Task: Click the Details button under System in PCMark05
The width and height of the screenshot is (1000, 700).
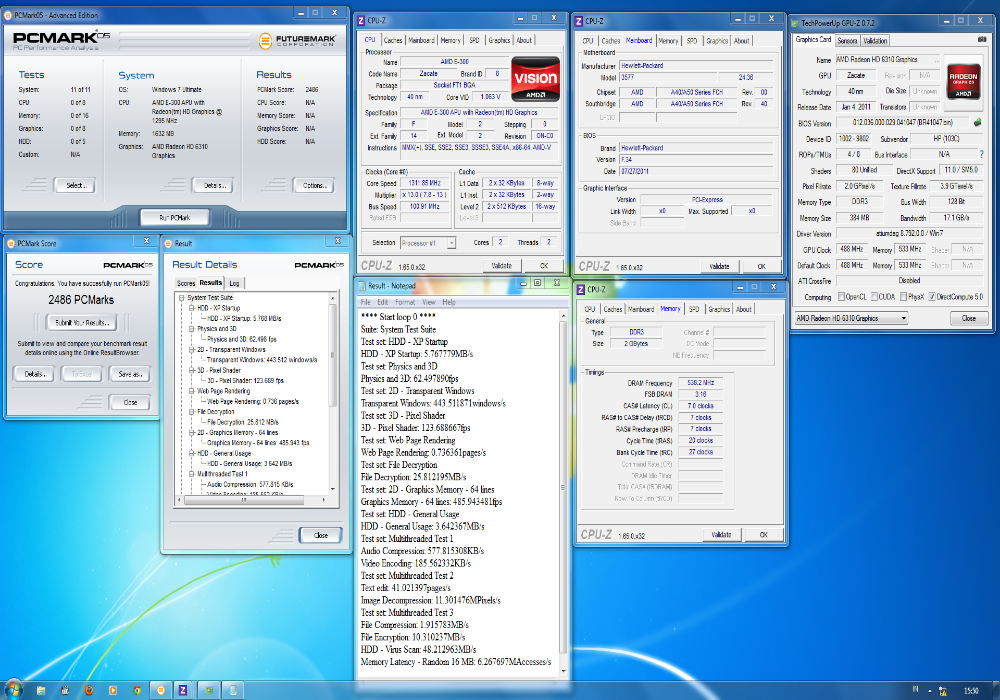Action: click(x=212, y=186)
